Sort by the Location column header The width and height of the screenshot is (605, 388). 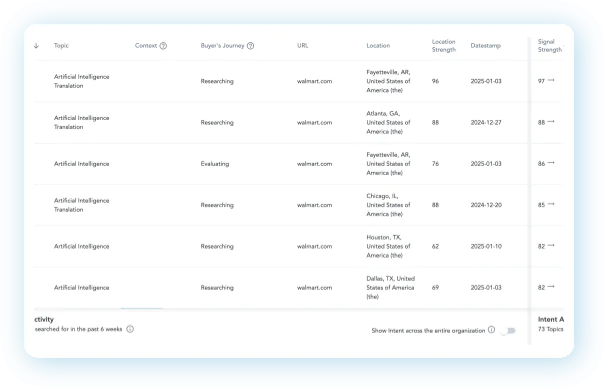tap(378, 46)
